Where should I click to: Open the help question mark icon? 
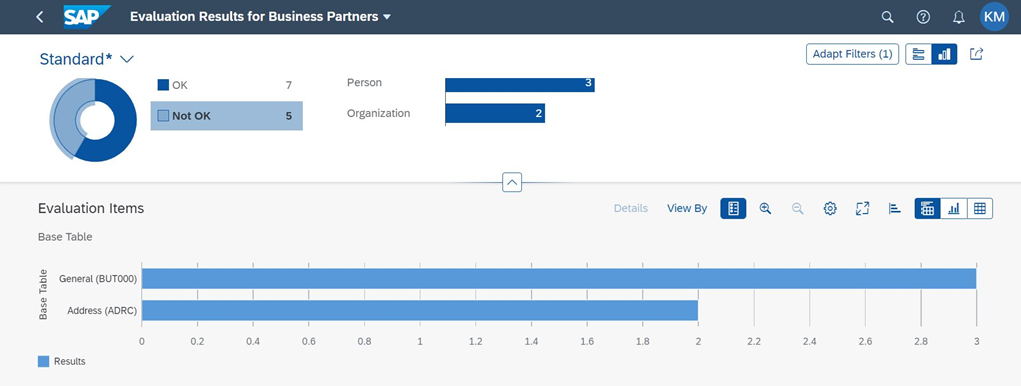click(x=923, y=17)
